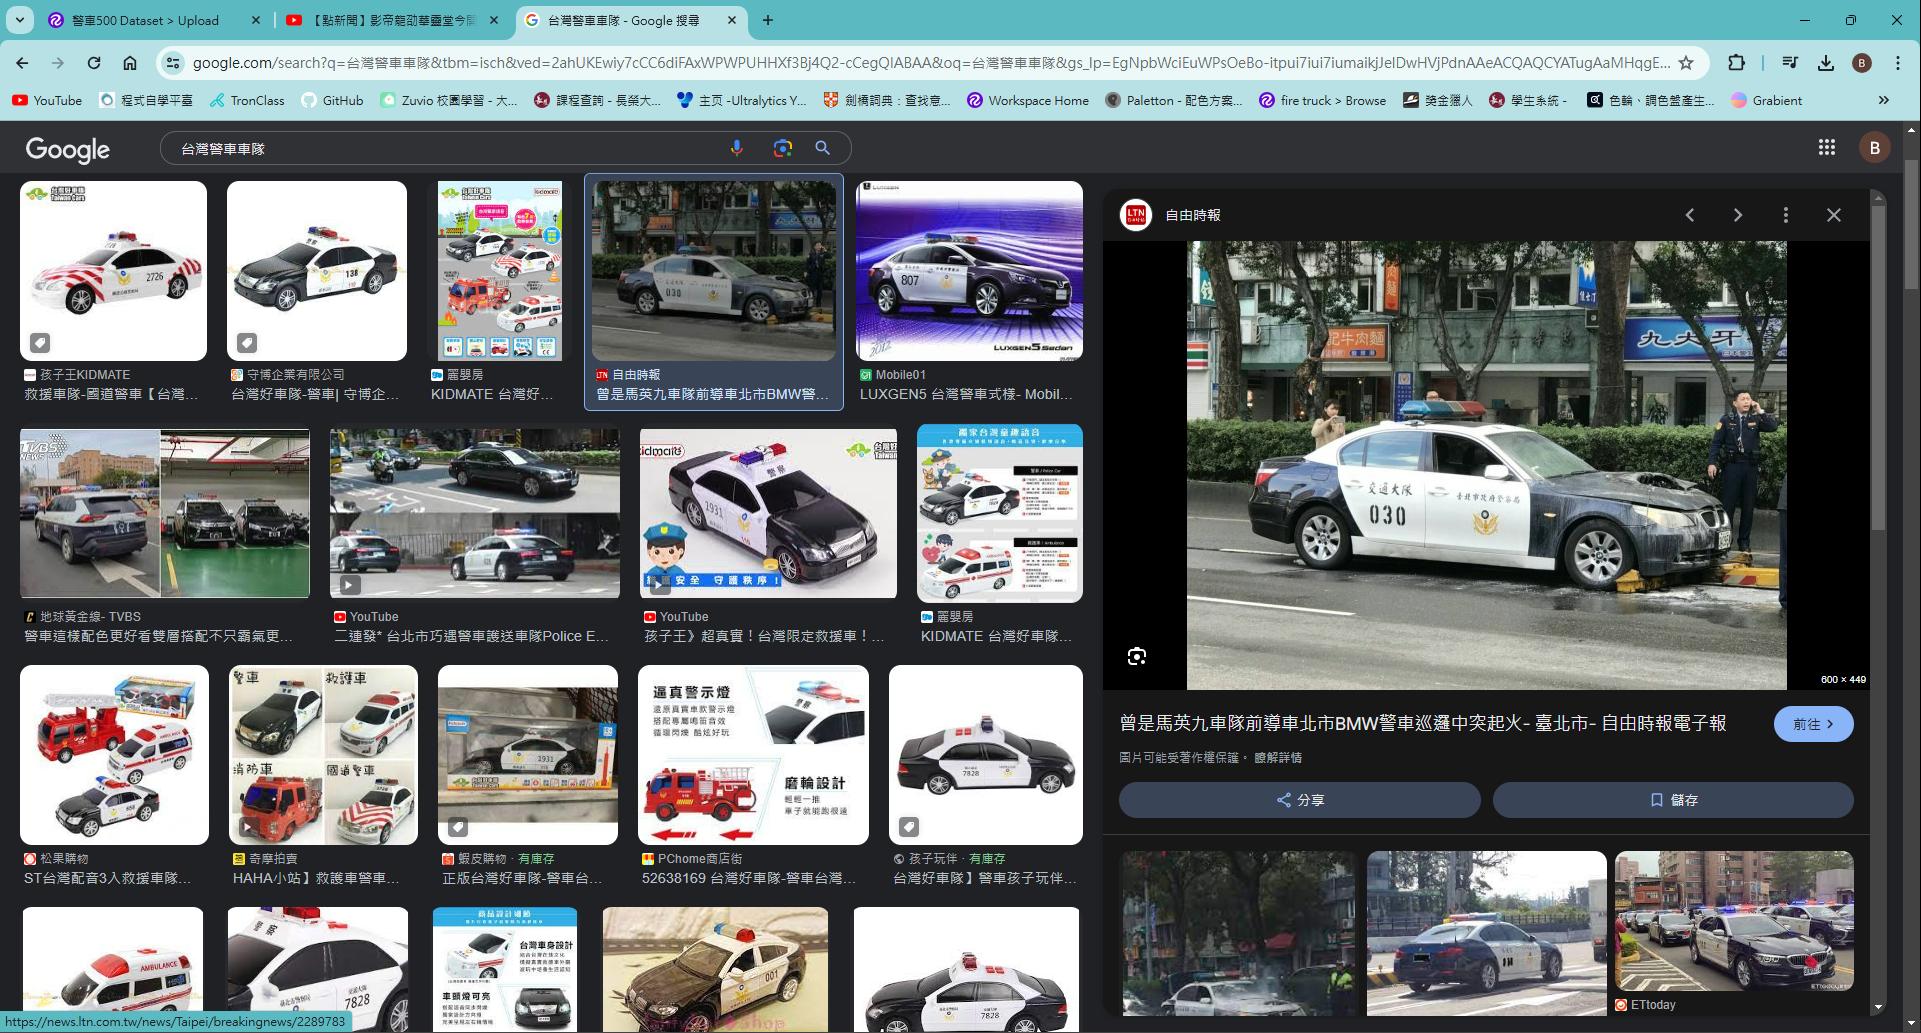Open Google Lens image search icon
The width and height of the screenshot is (1921, 1033).
tap(783, 148)
